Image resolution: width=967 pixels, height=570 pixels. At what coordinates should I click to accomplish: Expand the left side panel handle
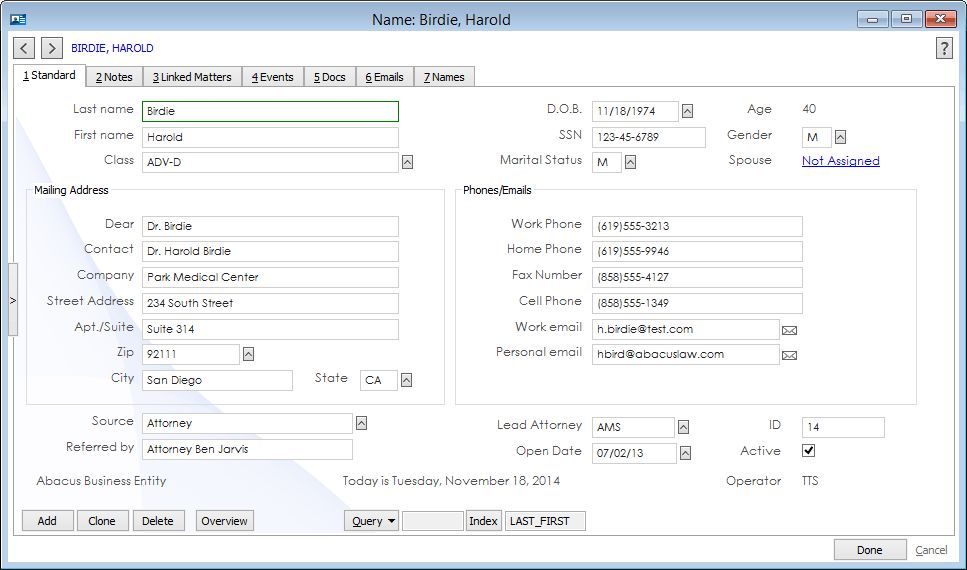pos(12,299)
